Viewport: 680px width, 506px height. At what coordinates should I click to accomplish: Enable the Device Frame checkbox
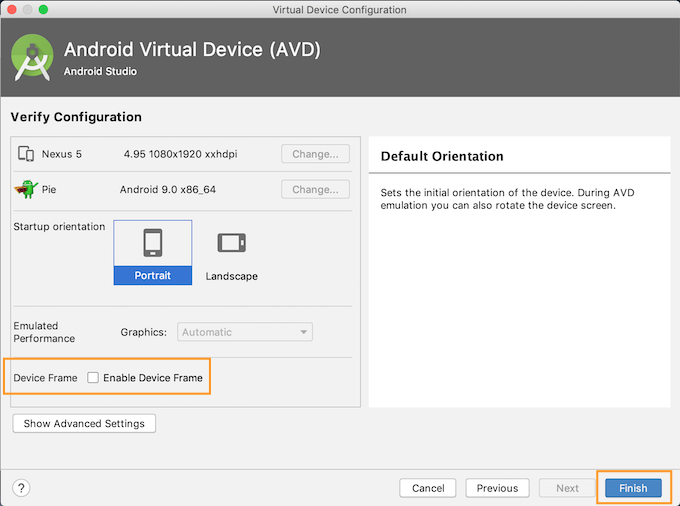coord(93,378)
